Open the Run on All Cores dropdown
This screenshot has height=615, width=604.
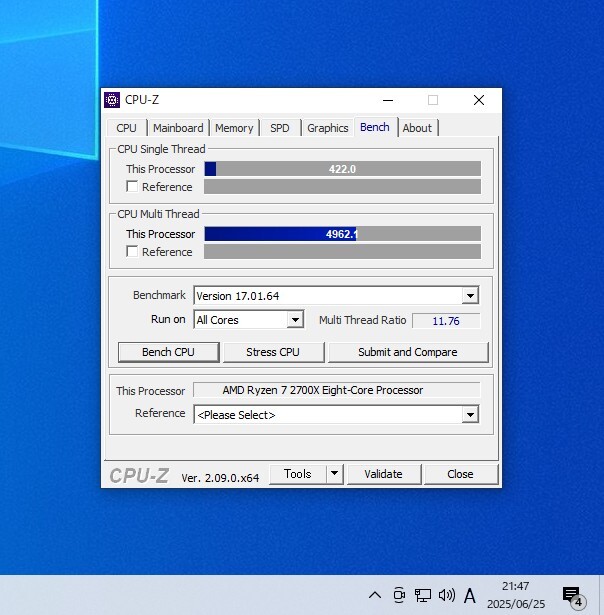(x=295, y=320)
